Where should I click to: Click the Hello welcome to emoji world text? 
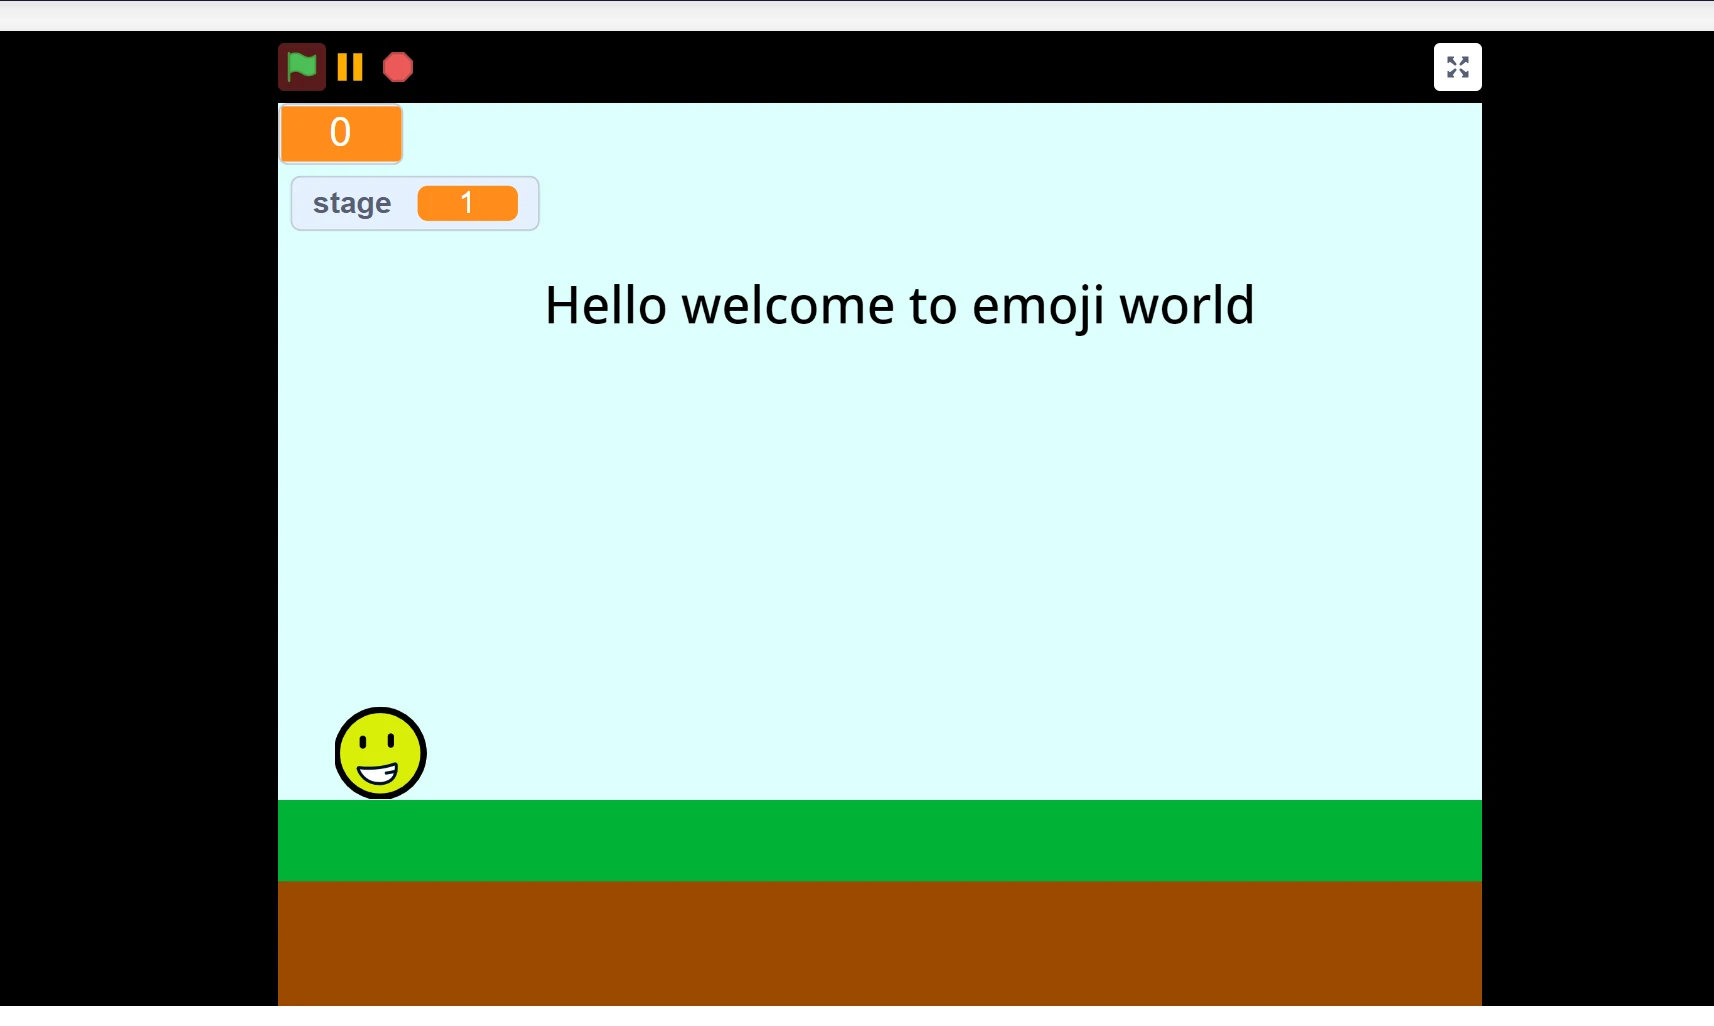(898, 305)
